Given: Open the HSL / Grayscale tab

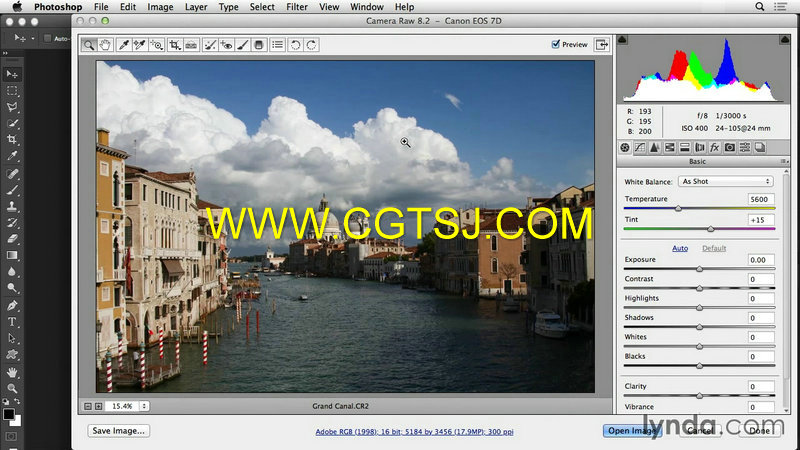Looking at the screenshot, I should tap(670, 147).
